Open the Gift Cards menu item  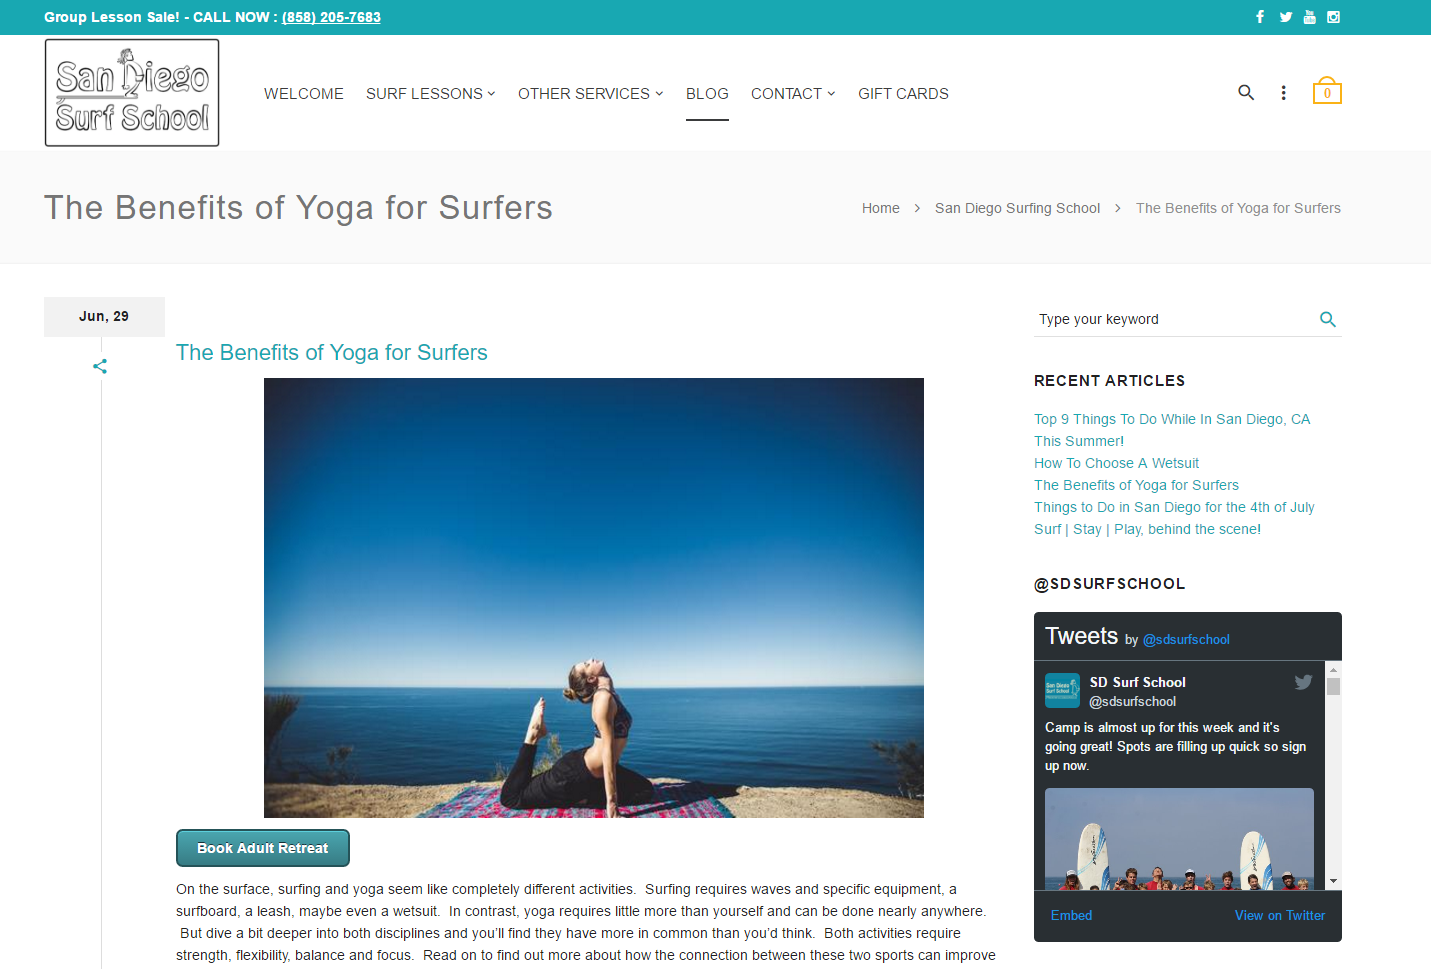pyautogui.click(x=903, y=94)
